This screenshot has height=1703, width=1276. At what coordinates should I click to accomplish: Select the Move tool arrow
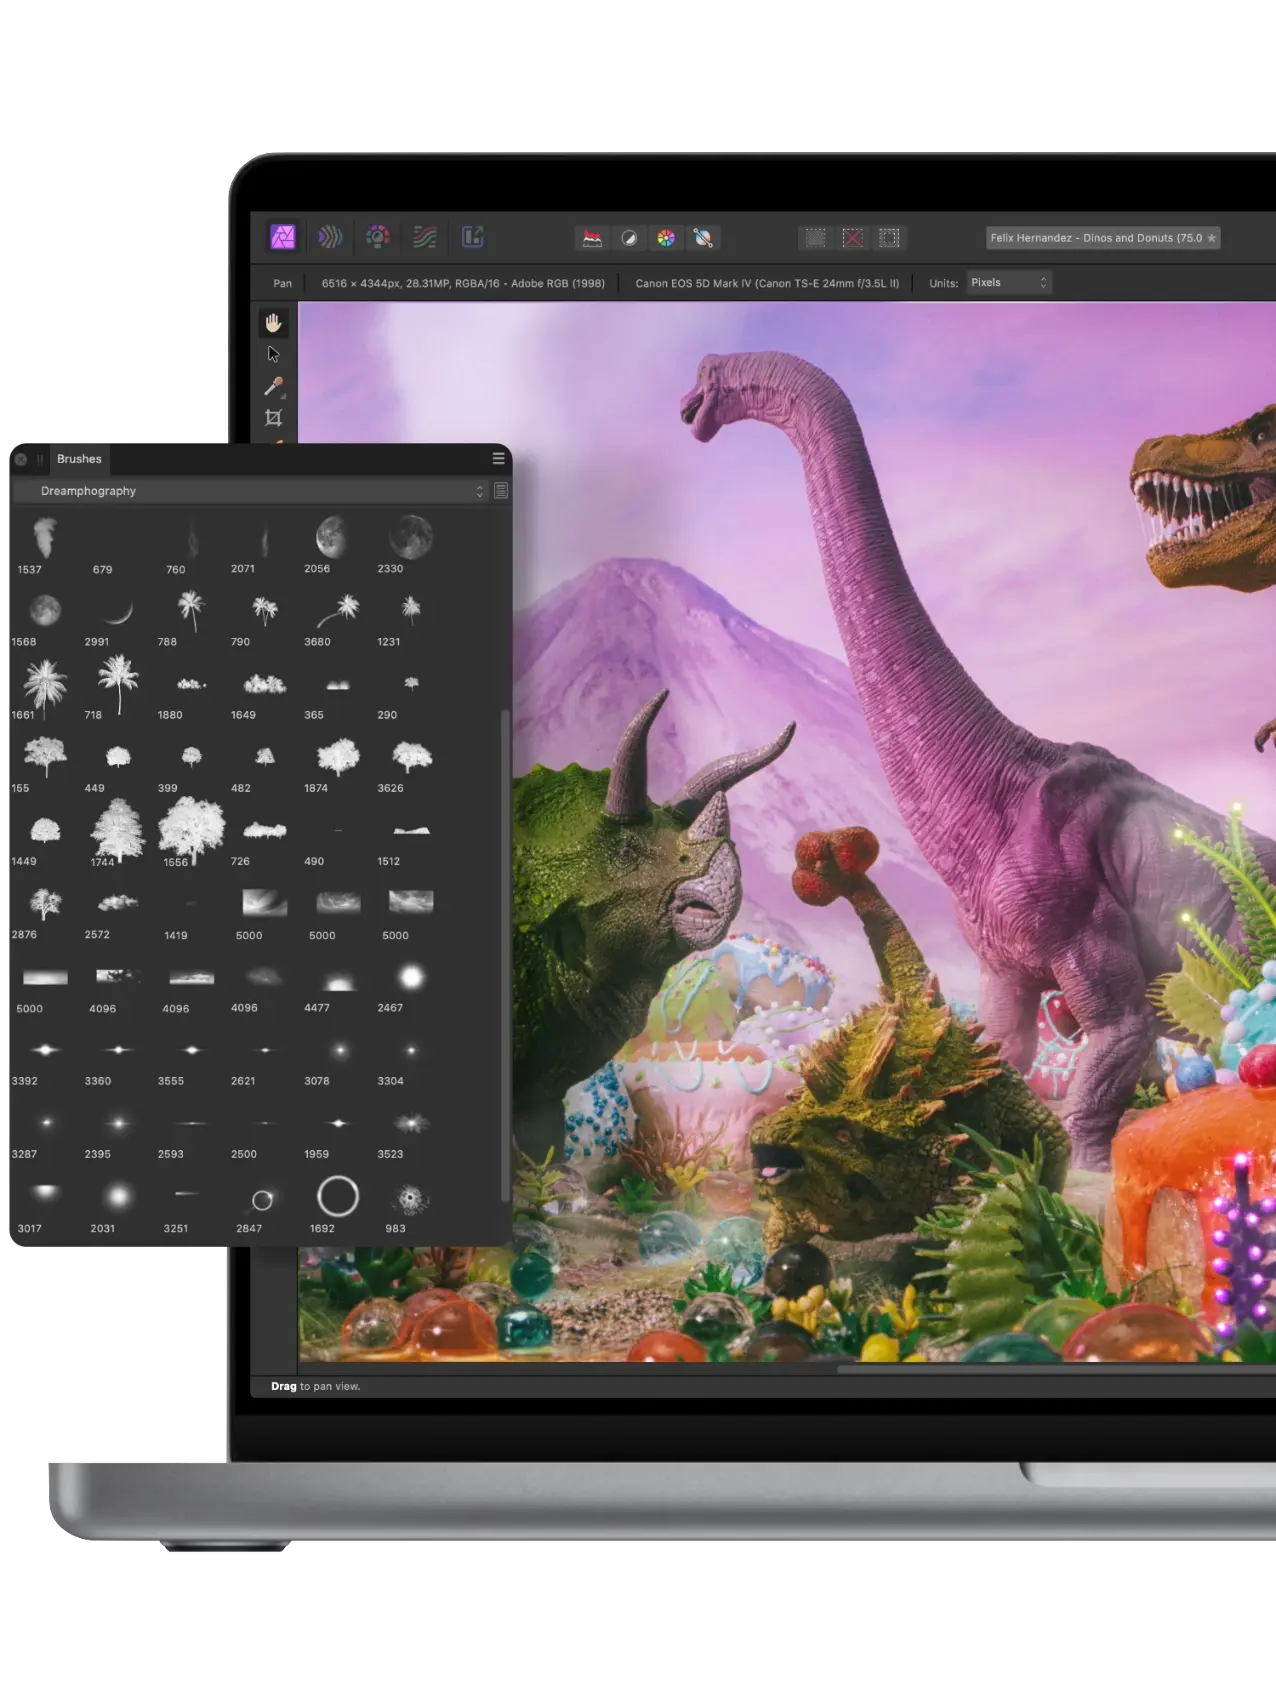click(x=273, y=354)
